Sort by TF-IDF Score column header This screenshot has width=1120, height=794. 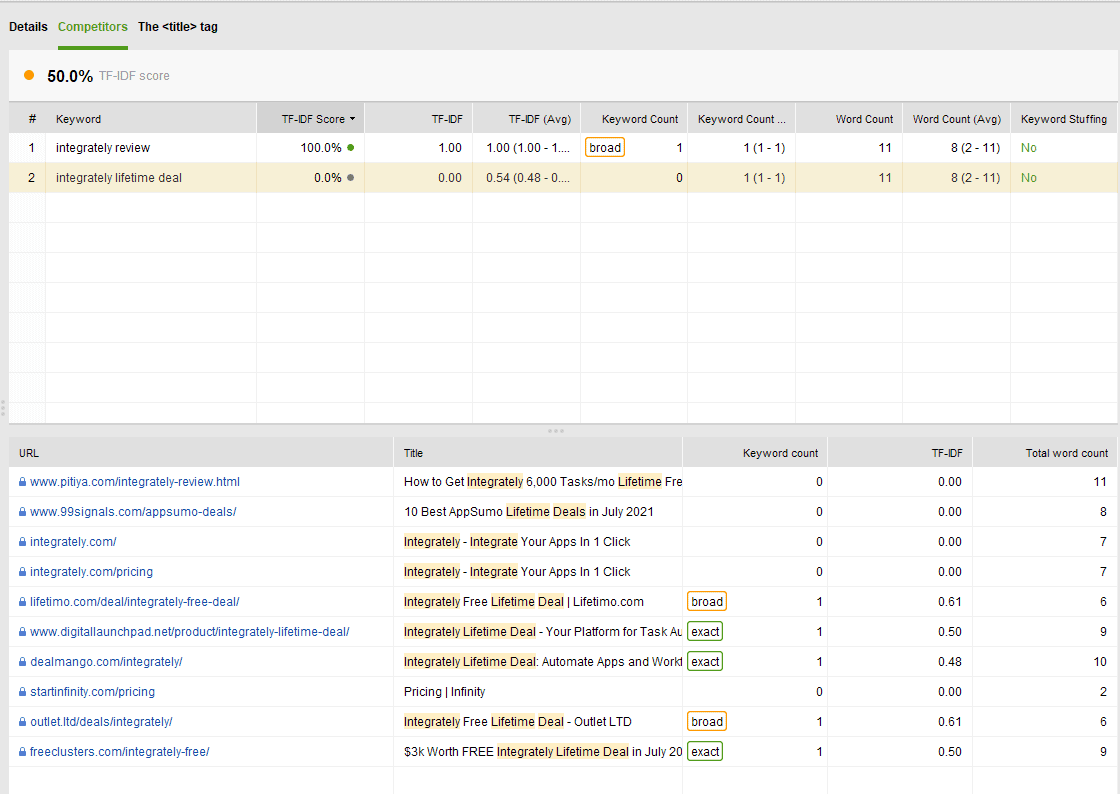click(311, 119)
